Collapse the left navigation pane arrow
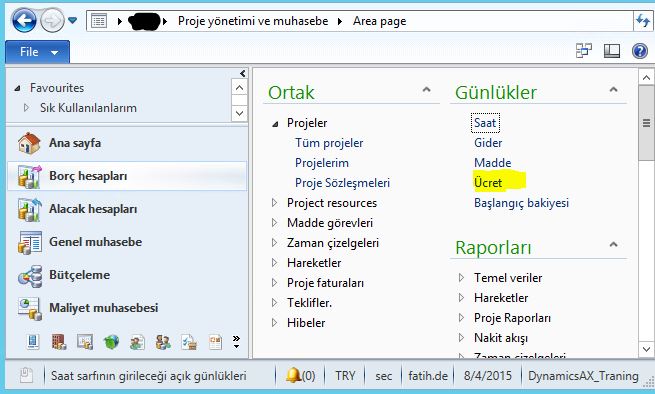Screen dimensions: 655x394 pyautogui.click(x=243, y=74)
